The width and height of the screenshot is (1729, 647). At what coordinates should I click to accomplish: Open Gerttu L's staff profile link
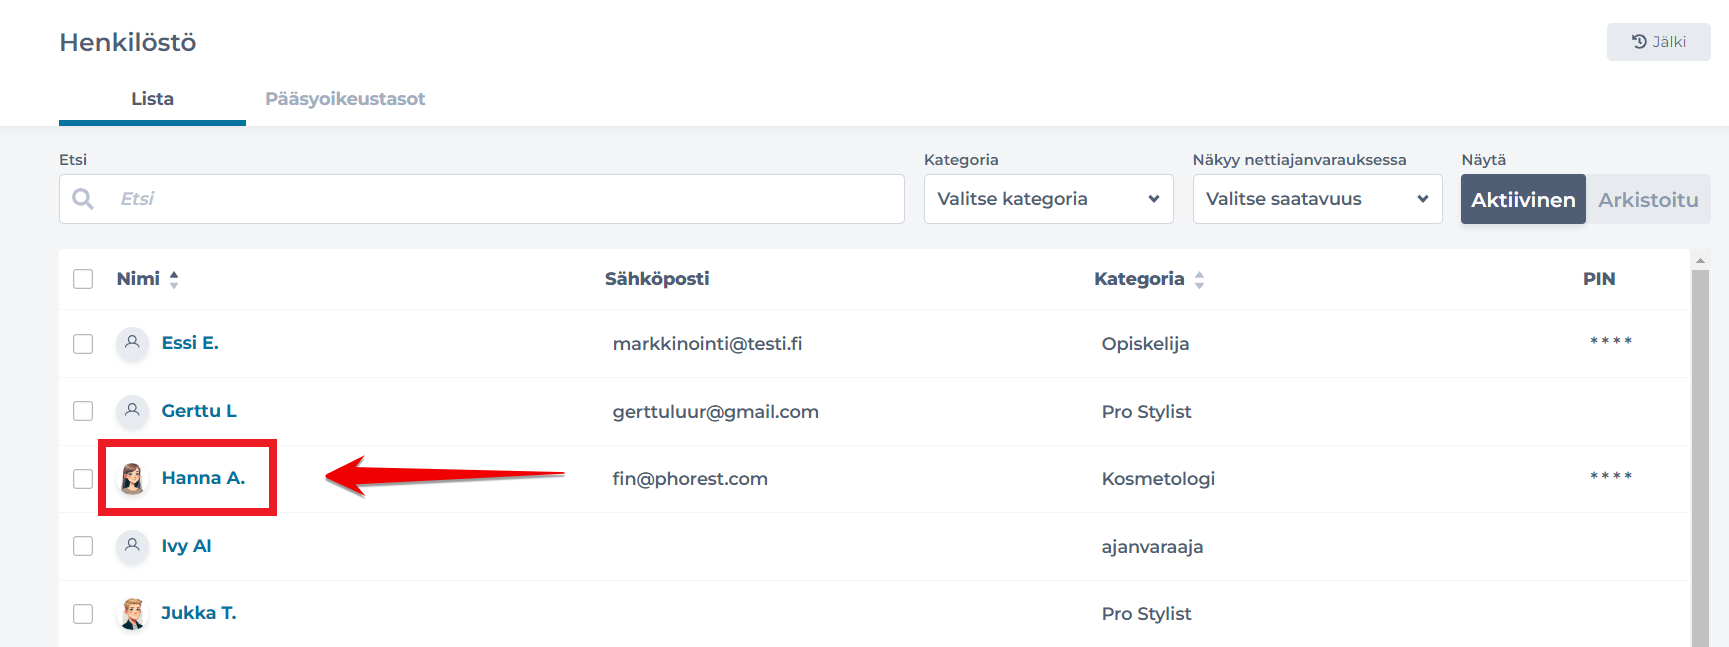tap(199, 411)
